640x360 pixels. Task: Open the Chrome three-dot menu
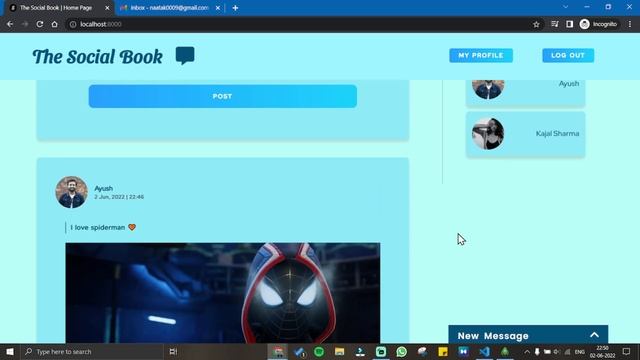click(630, 24)
